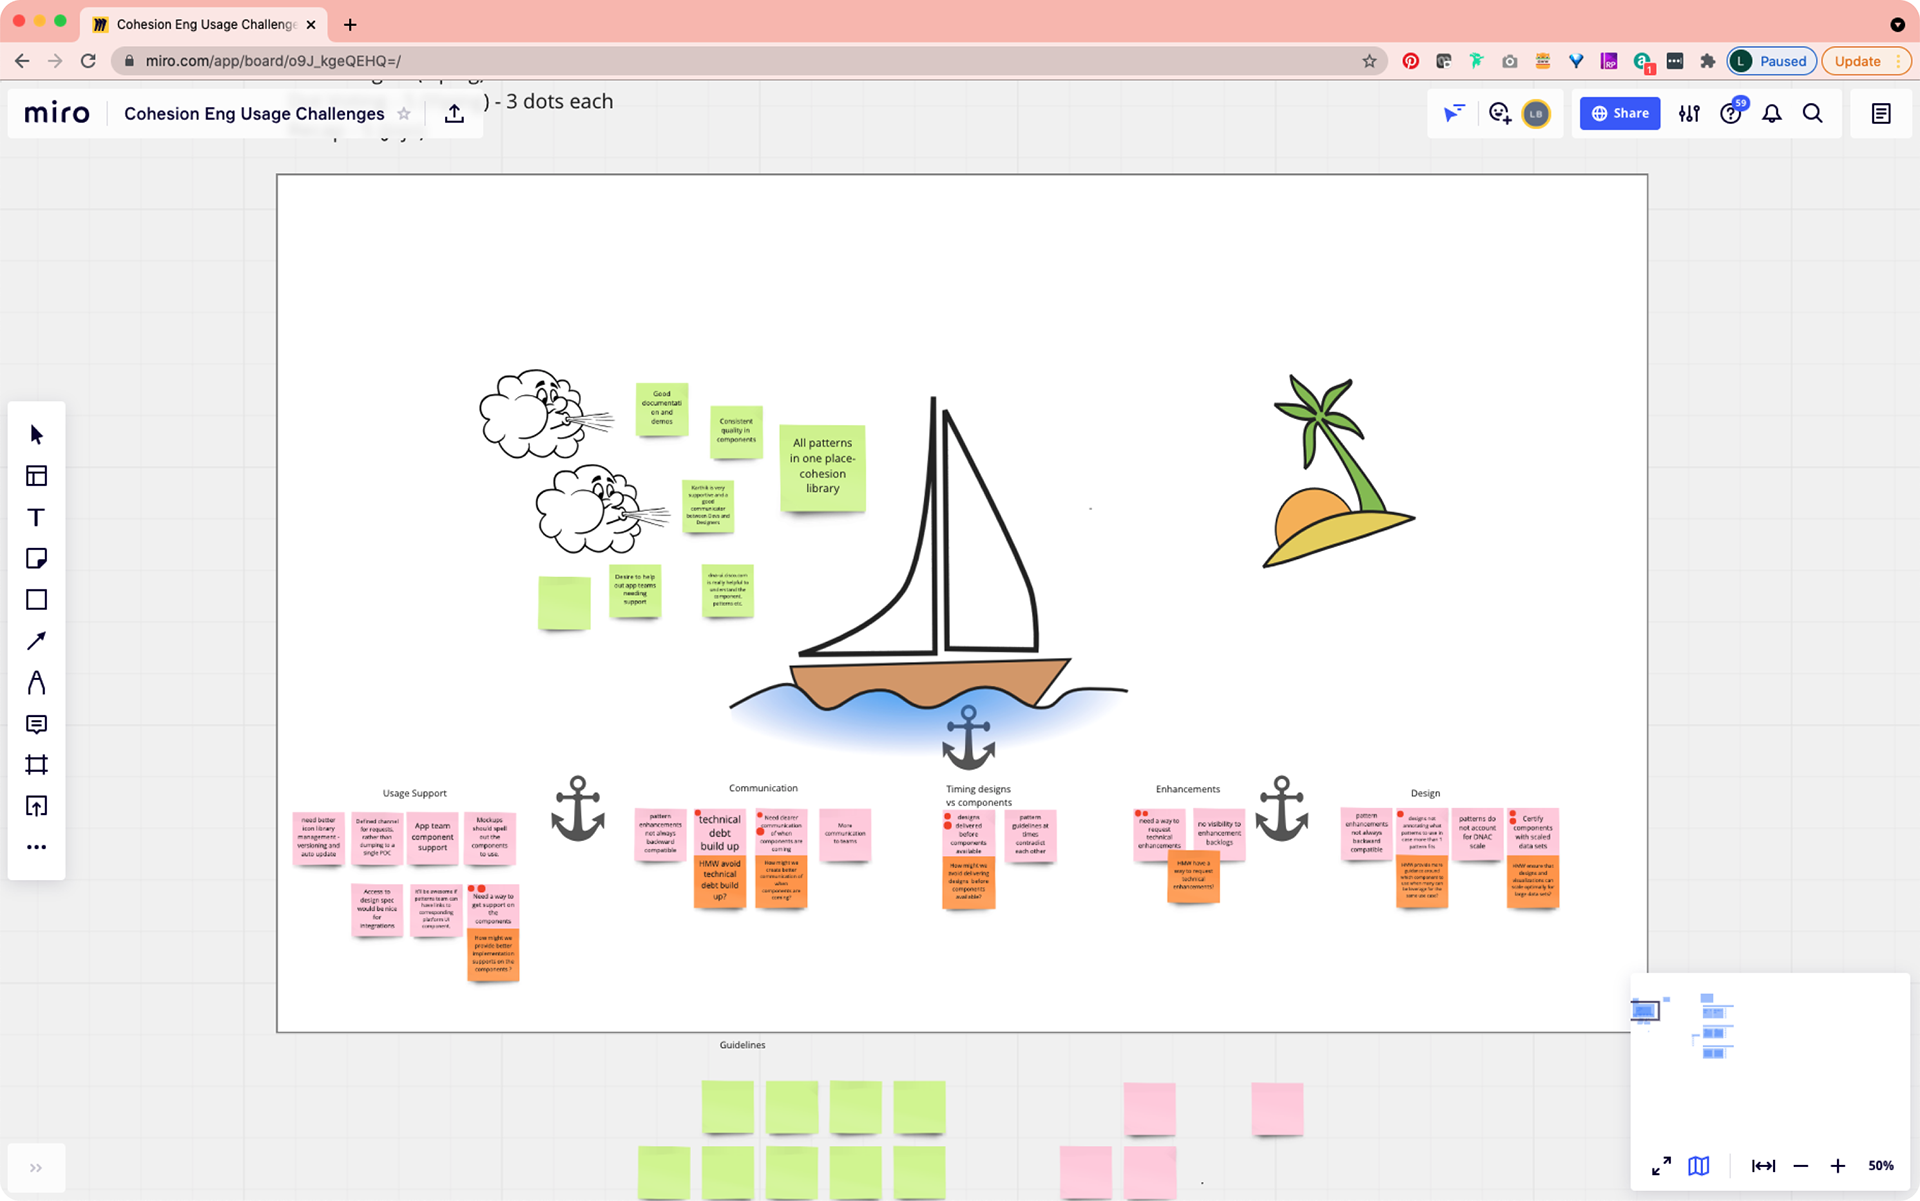Select the 'Good documentation and demos' sticky

point(662,408)
